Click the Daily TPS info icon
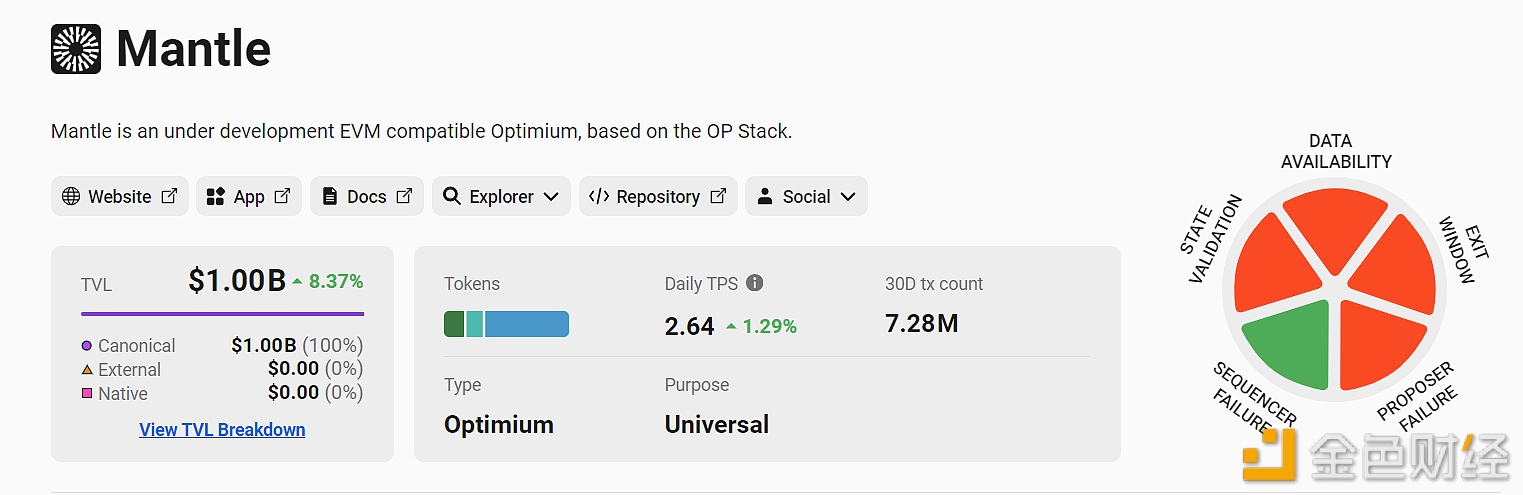Image resolution: width=1523 pixels, height=495 pixels. click(755, 283)
